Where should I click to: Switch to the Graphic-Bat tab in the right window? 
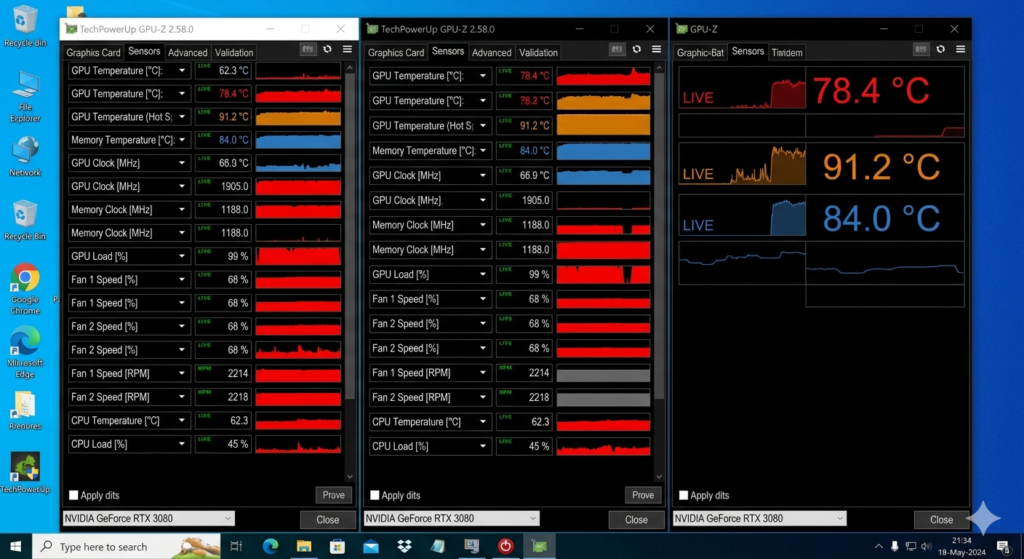[700, 52]
